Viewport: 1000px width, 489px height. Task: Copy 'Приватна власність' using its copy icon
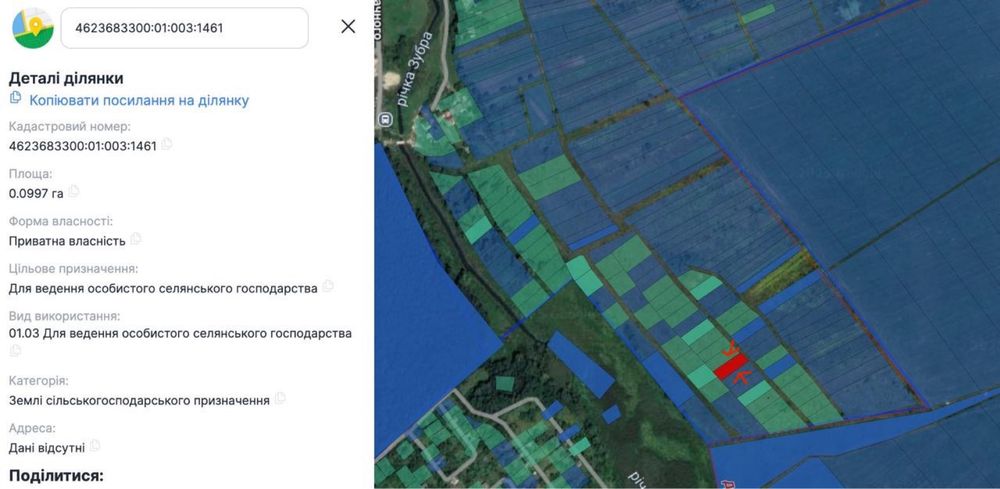tap(136, 238)
